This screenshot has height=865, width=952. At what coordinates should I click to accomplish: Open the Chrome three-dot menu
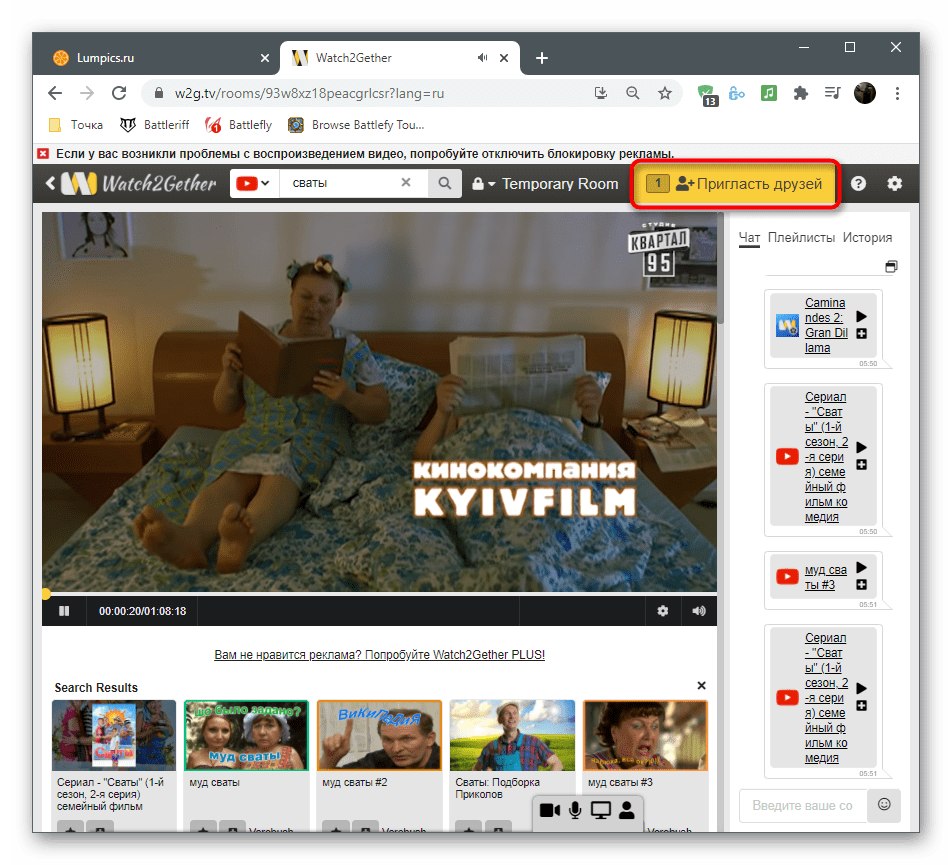[897, 93]
